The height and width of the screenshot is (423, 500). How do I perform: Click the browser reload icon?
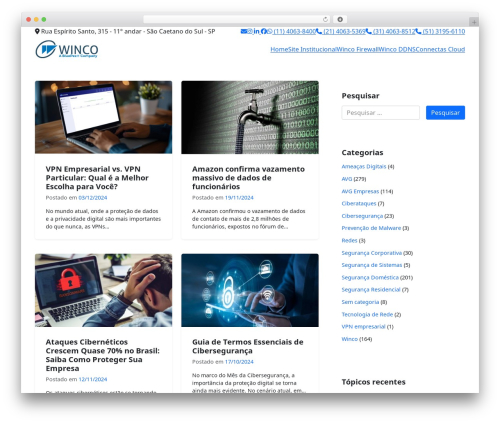tap(325, 19)
